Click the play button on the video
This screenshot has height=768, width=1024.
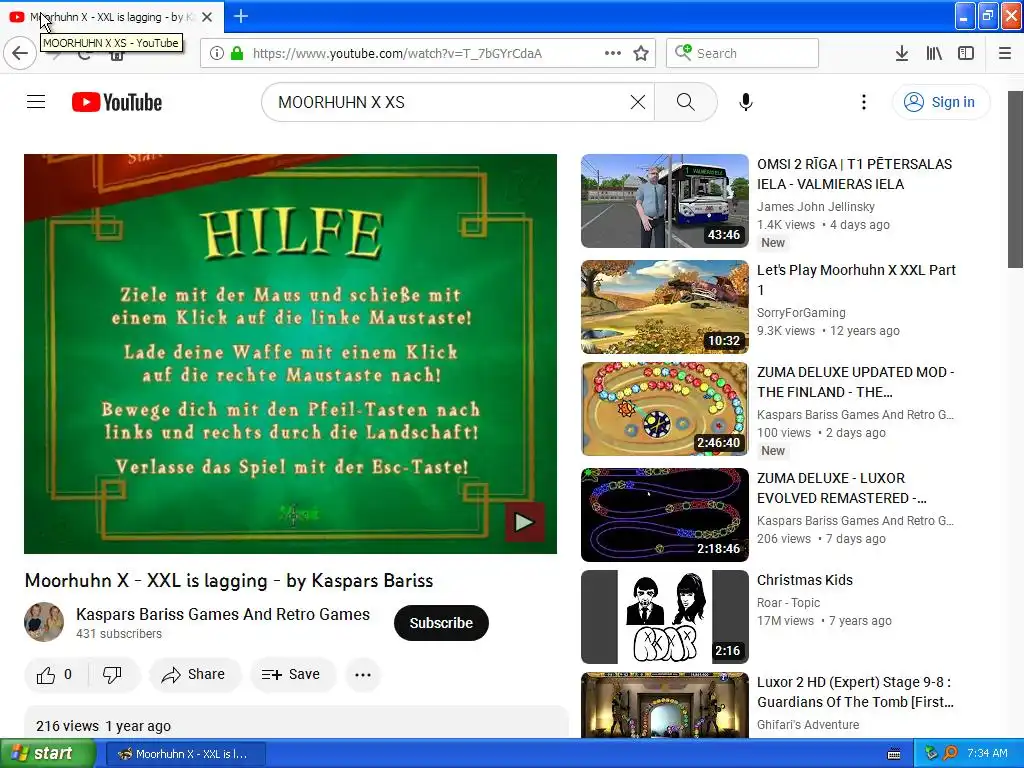coord(524,522)
